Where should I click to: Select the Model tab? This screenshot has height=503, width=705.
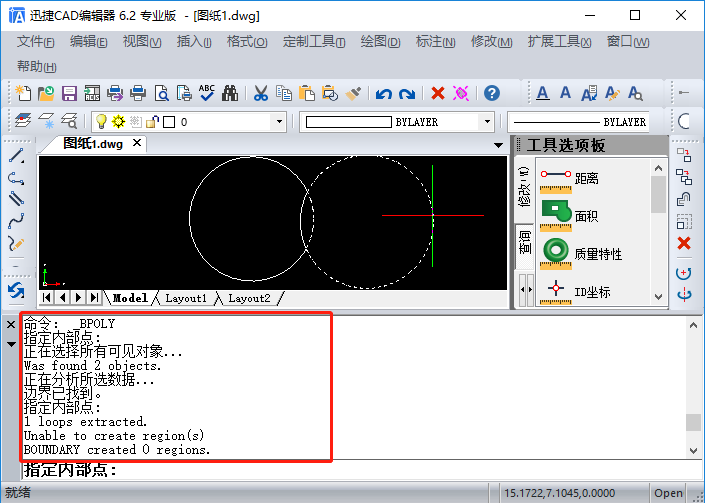point(130,298)
